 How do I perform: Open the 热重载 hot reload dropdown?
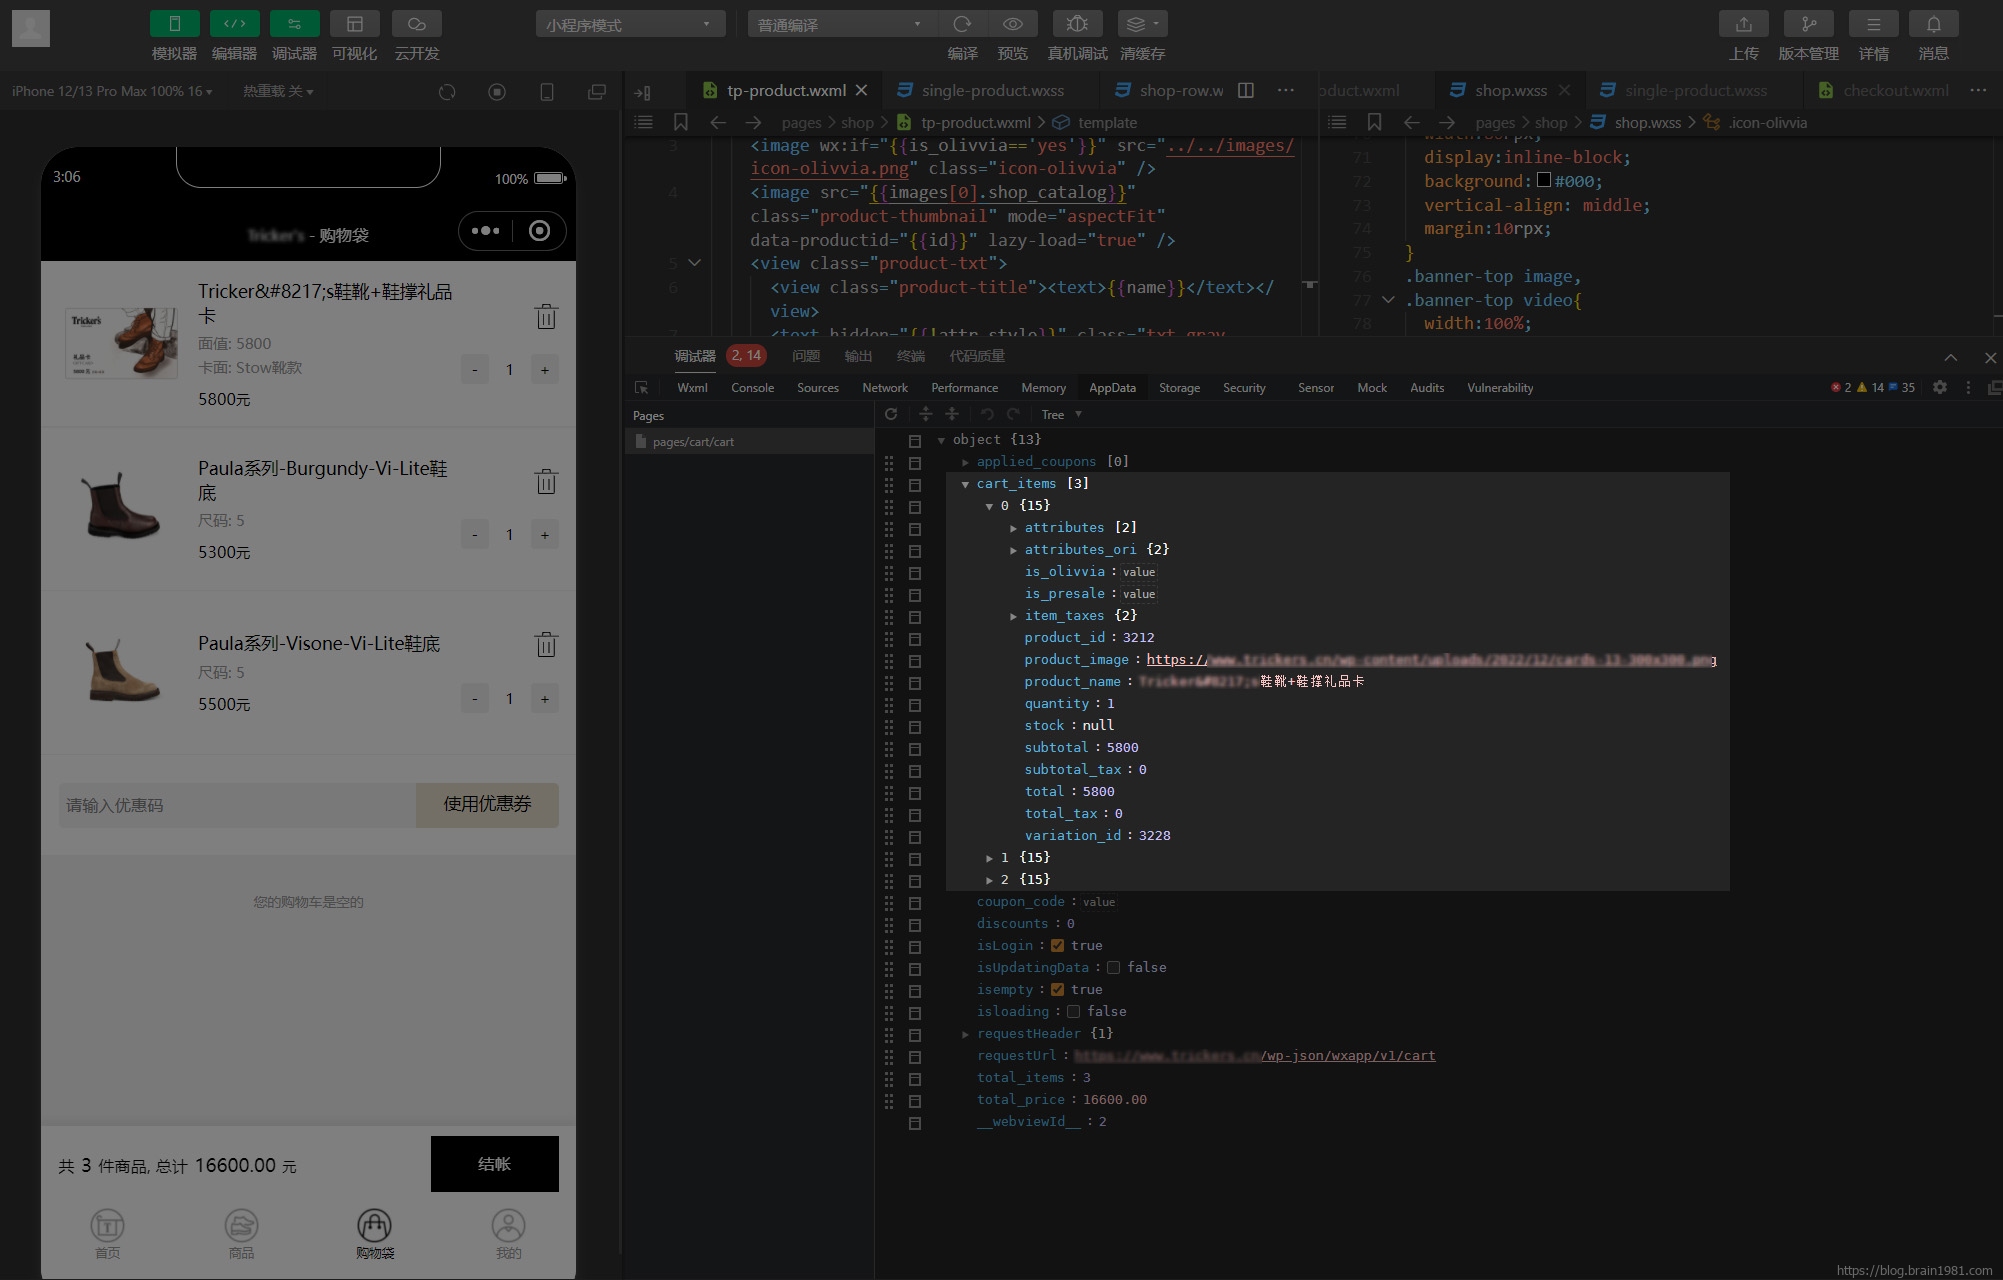pyautogui.click(x=278, y=91)
